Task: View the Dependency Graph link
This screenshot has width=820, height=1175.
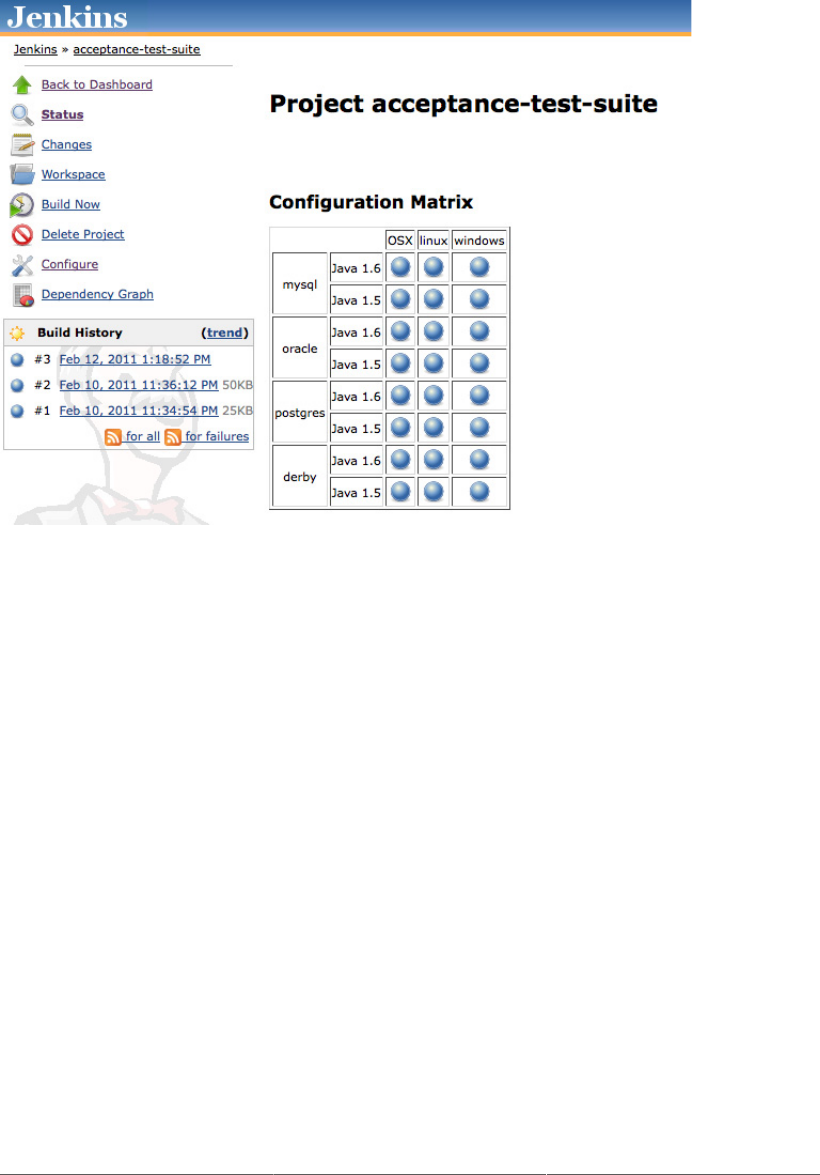Action: coord(97,294)
